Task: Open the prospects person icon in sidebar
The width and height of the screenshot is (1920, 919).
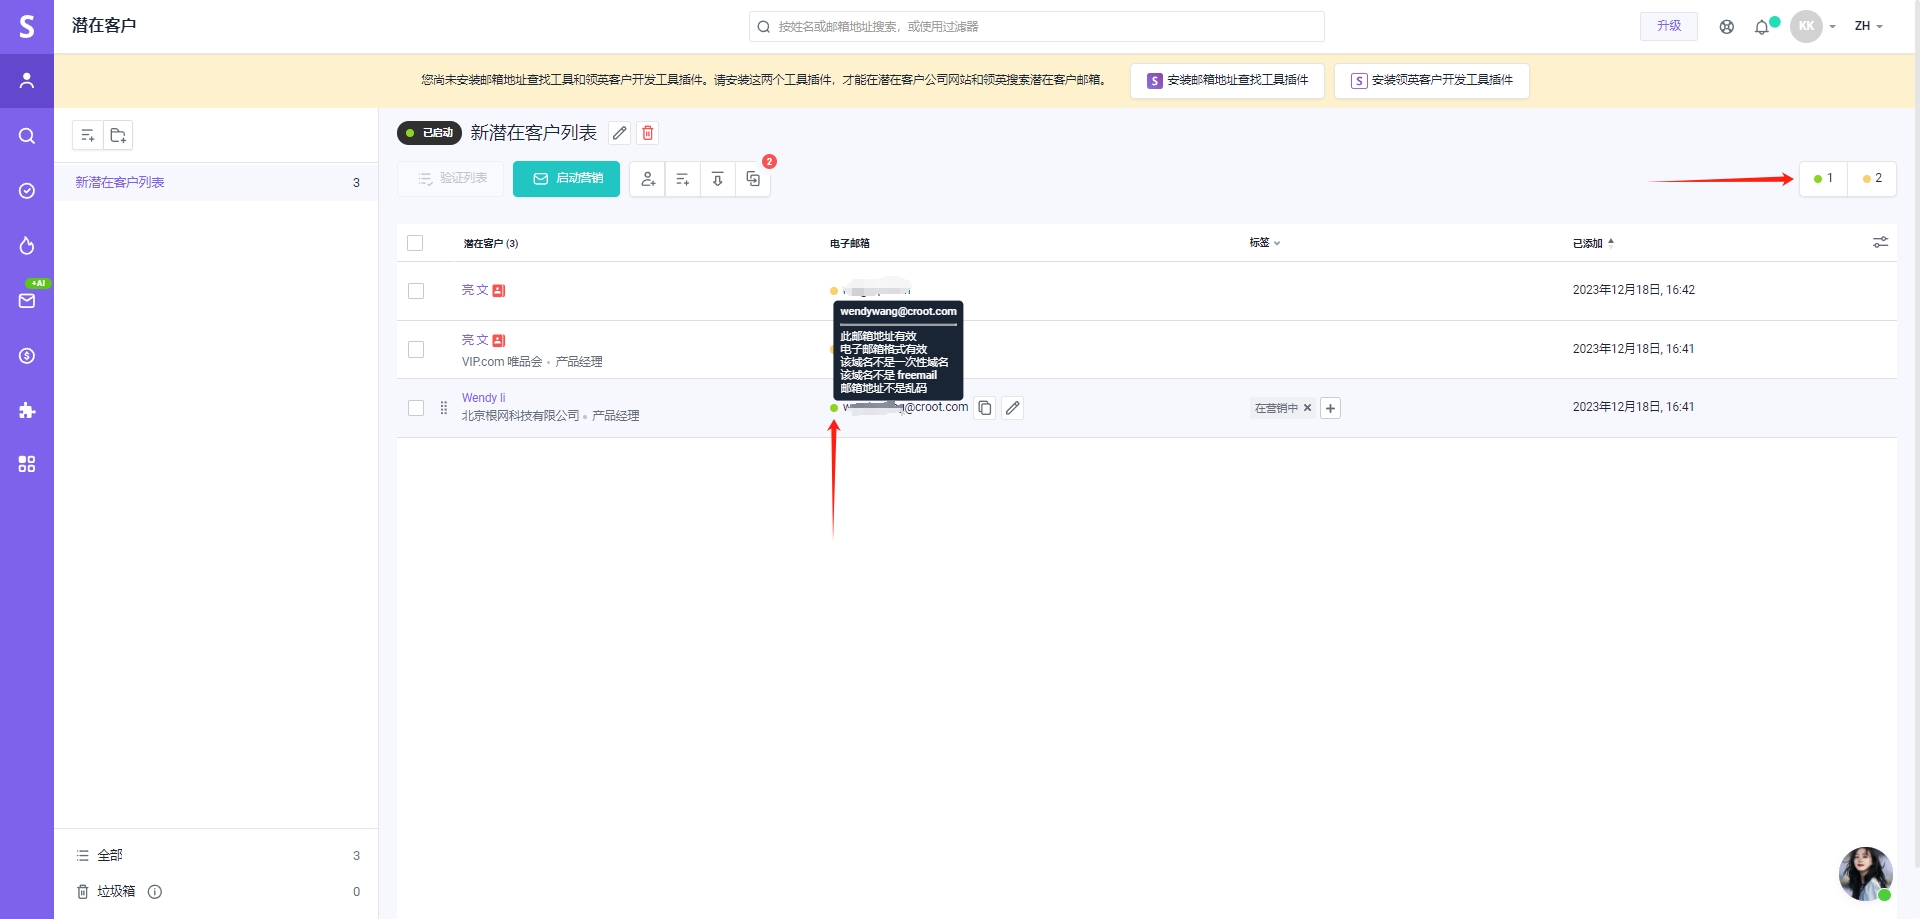Action: 27,80
